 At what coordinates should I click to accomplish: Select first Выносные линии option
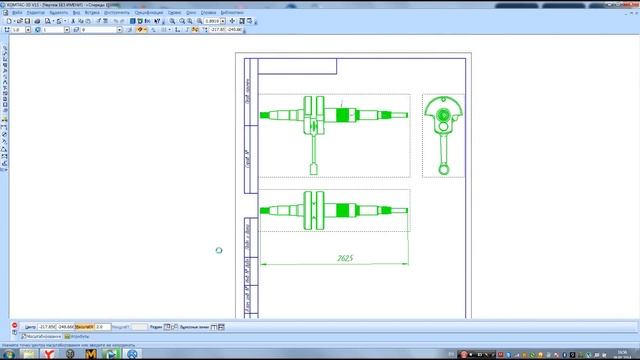coord(213,327)
